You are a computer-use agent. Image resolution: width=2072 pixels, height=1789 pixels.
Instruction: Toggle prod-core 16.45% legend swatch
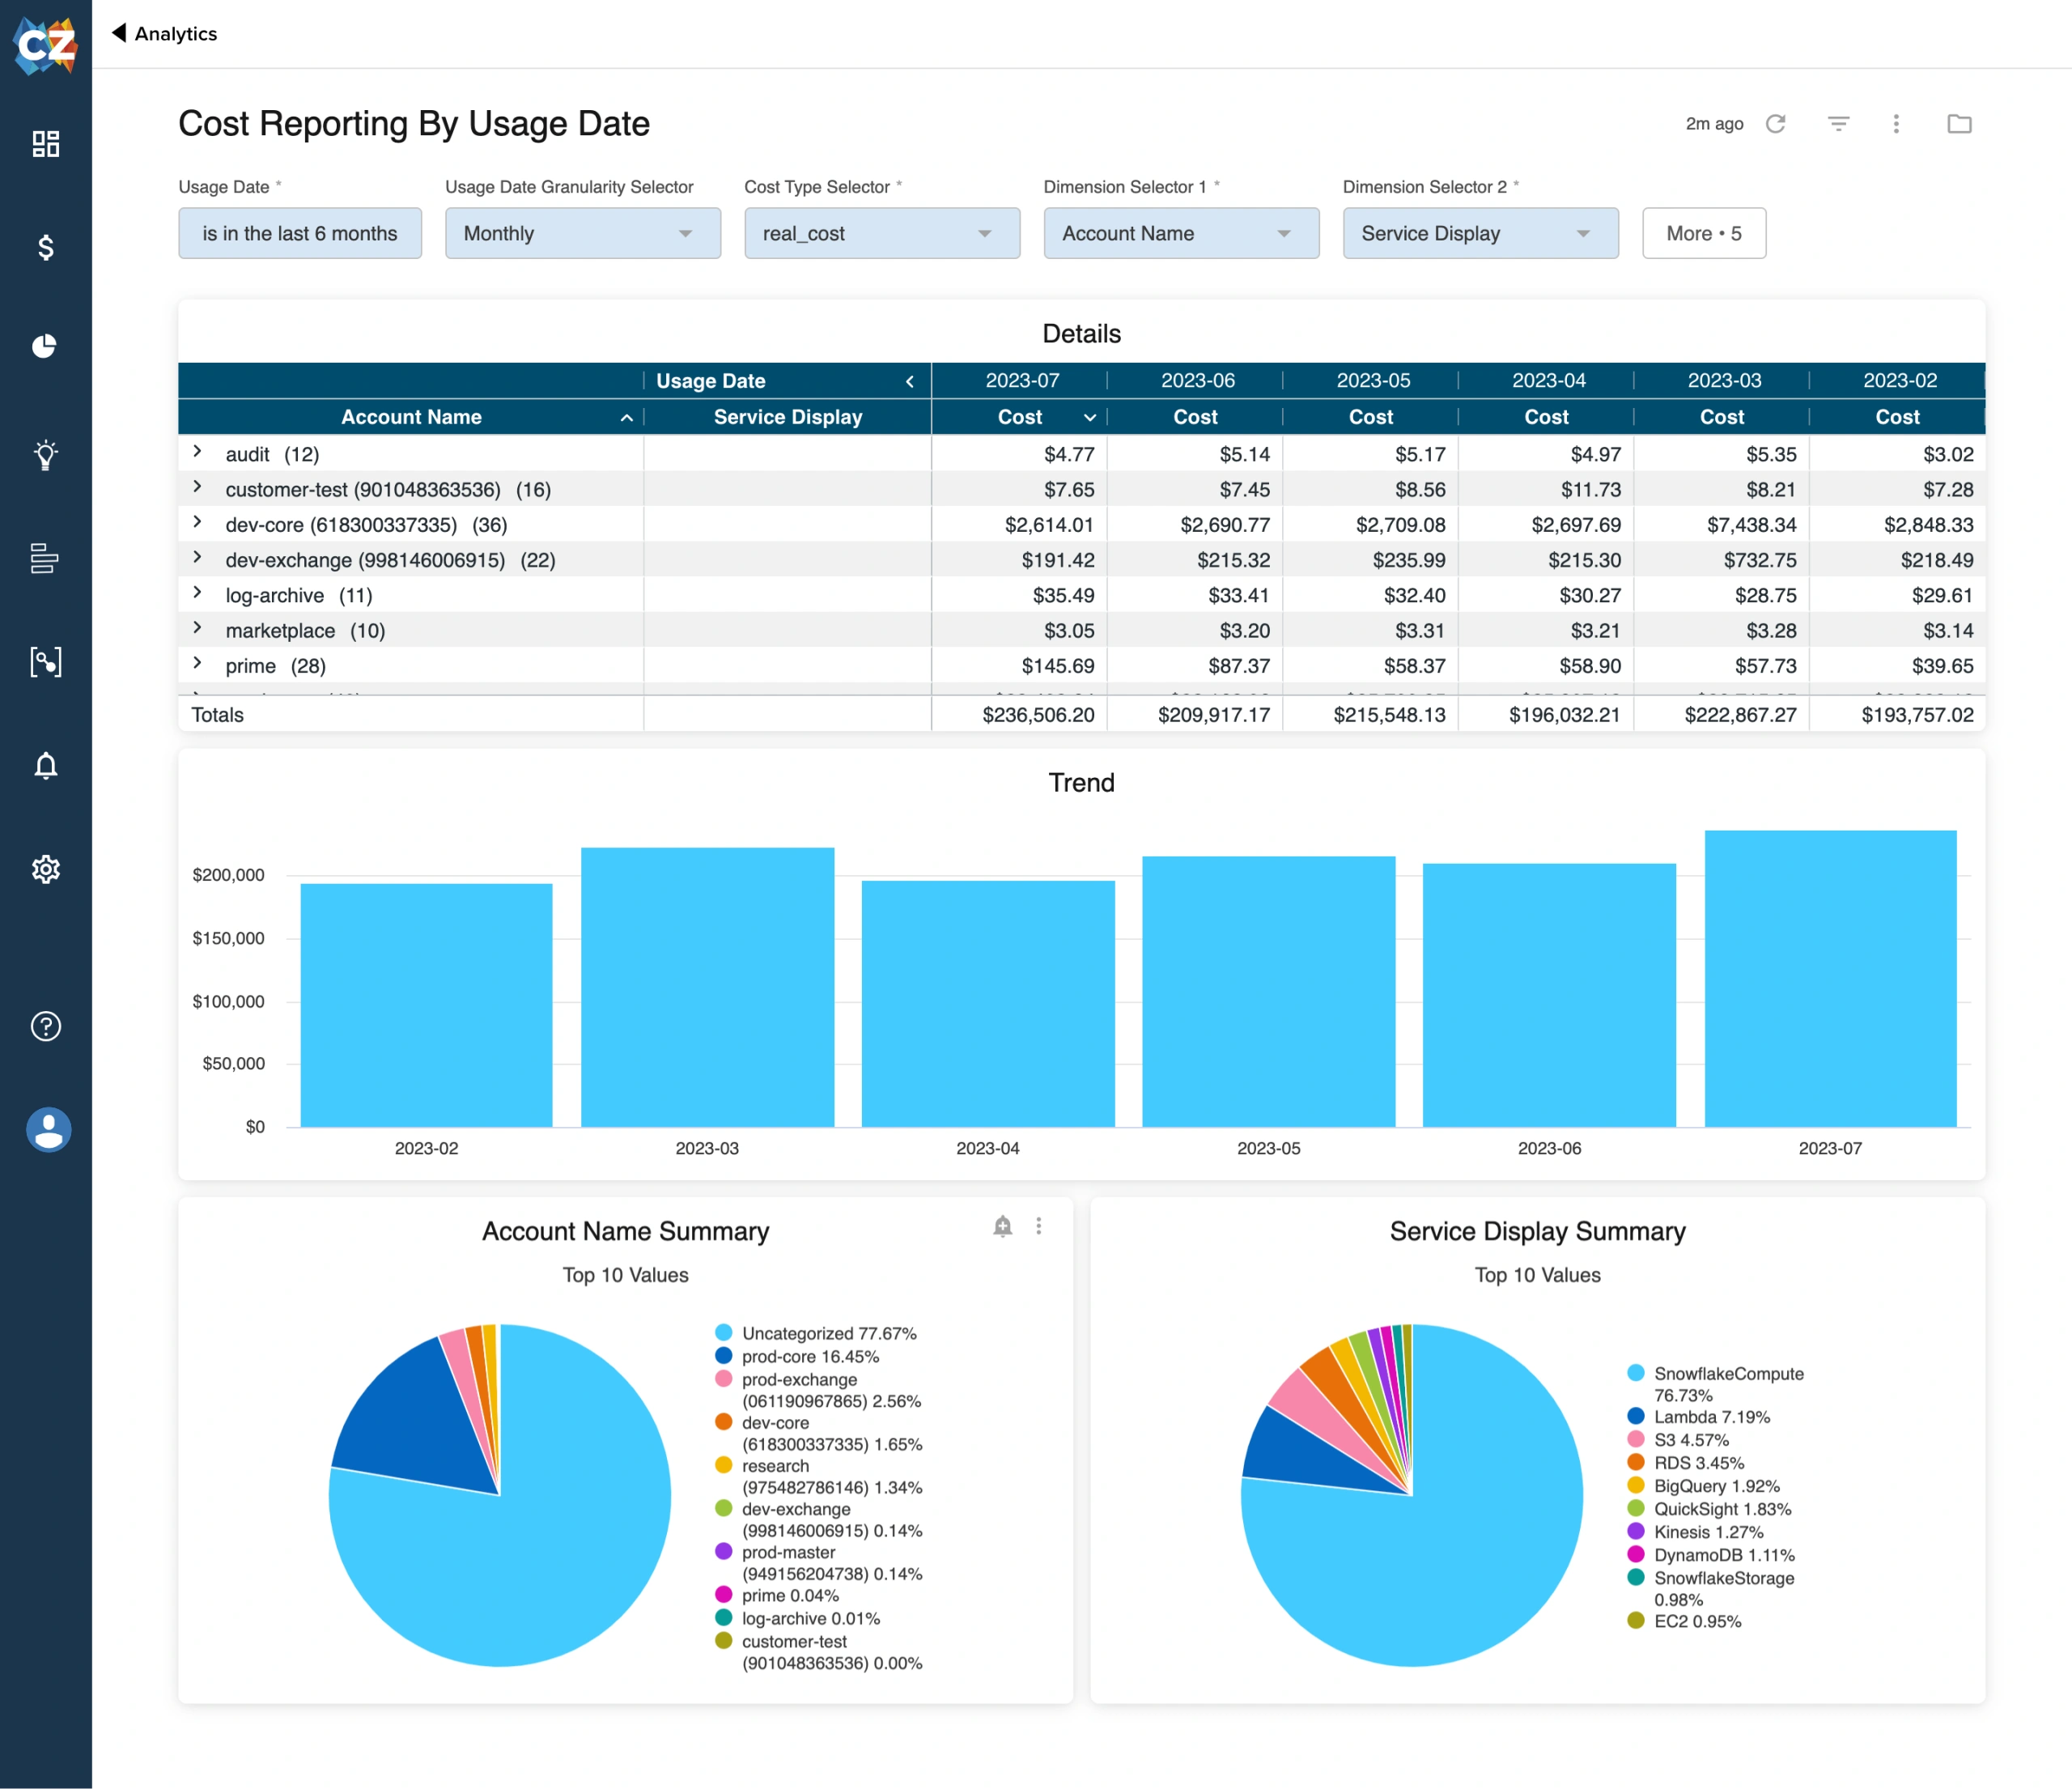[x=724, y=1356]
